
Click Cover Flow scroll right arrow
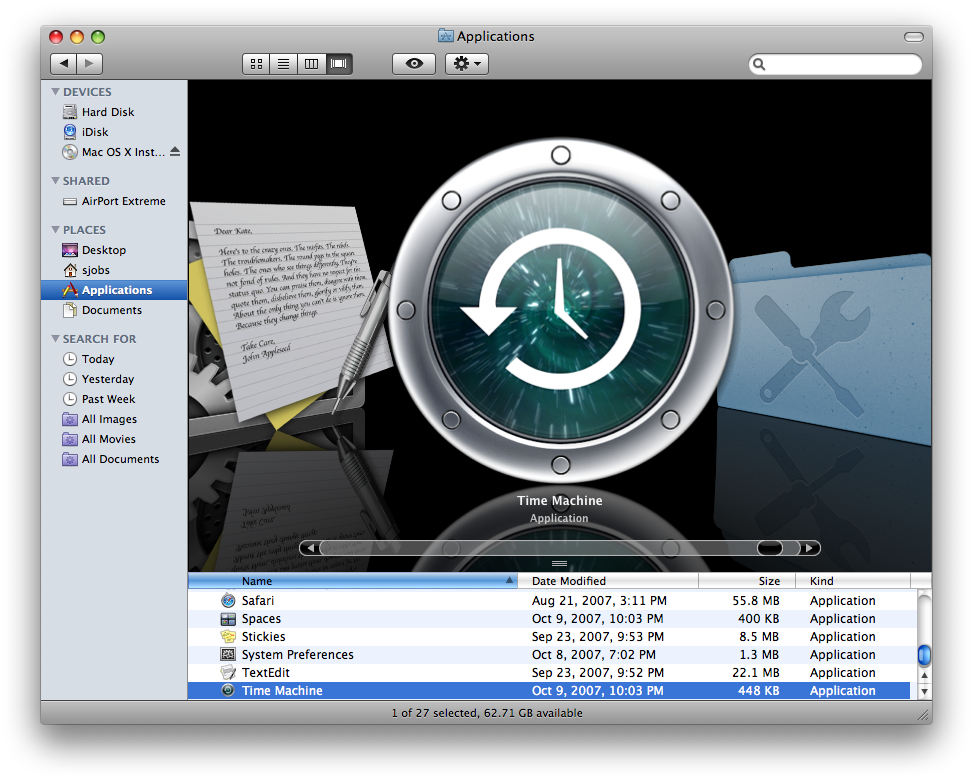(x=809, y=548)
